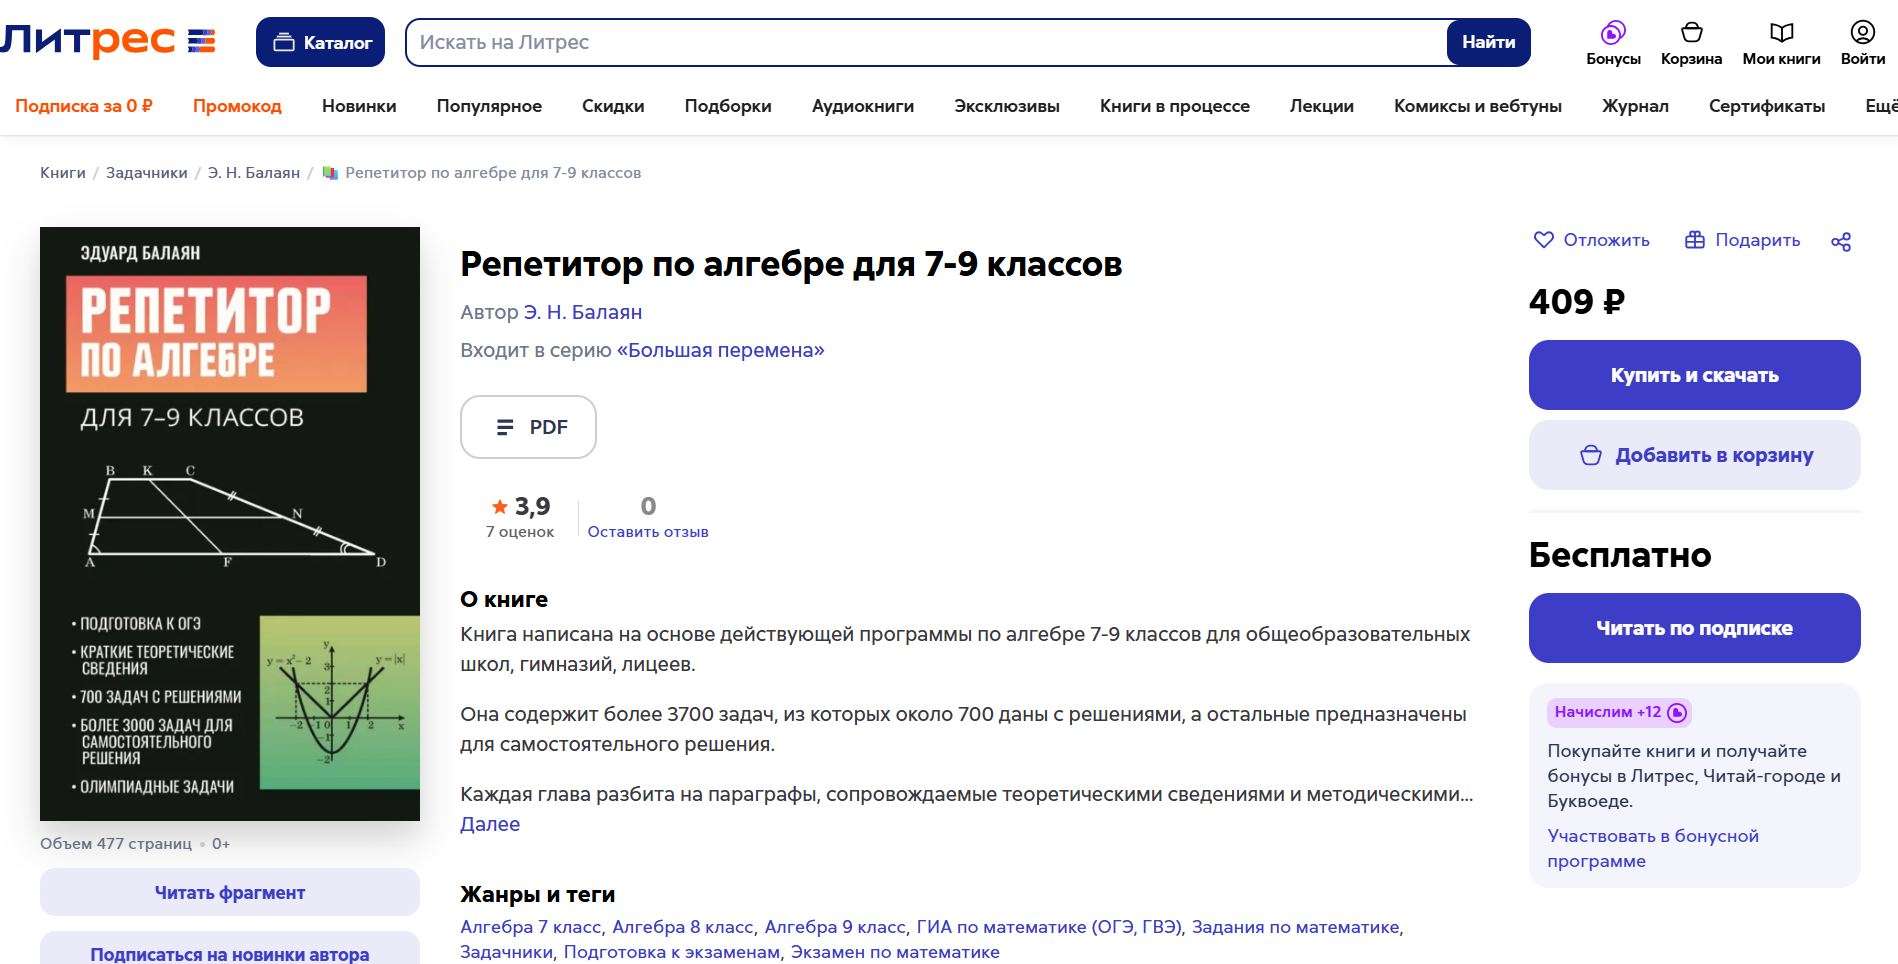Image resolution: width=1898 pixels, height=964 pixels.
Task: Click the Войти profile icon
Action: [x=1862, y=43]
